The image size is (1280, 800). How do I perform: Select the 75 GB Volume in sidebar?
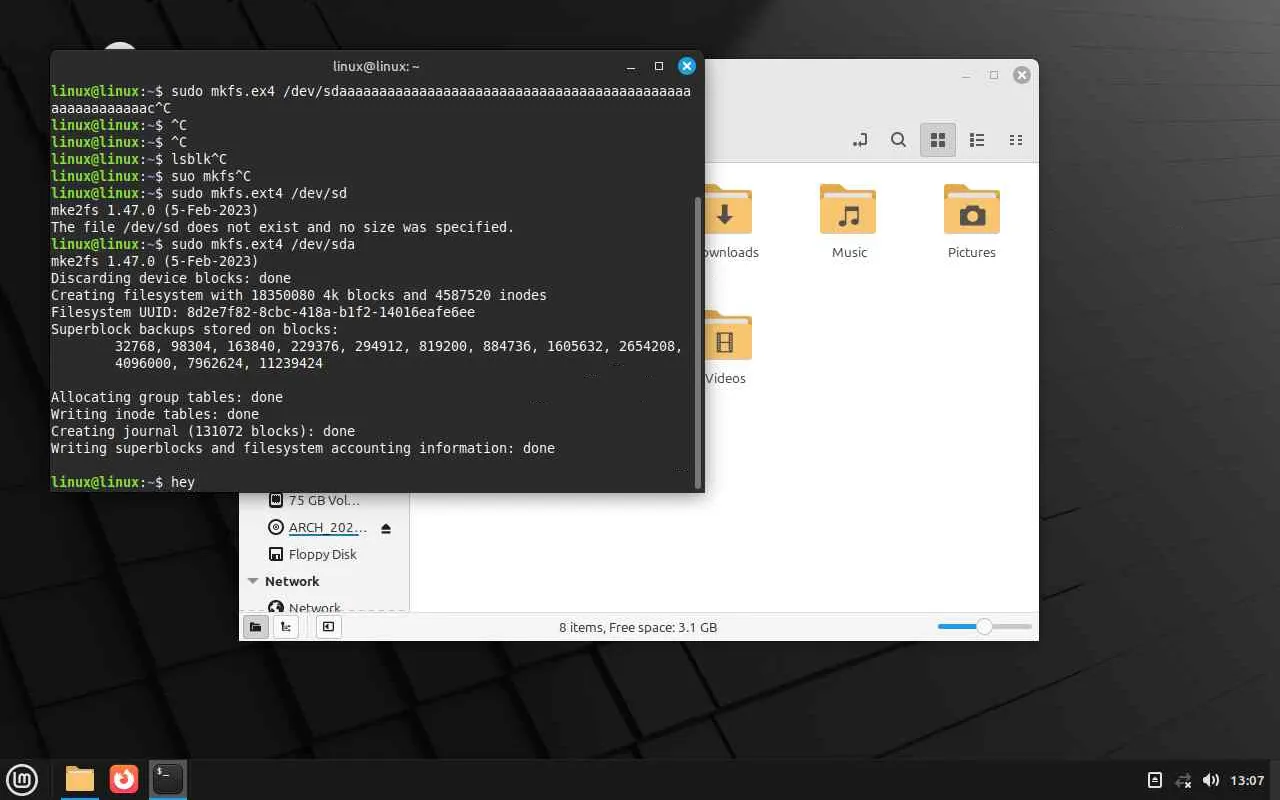[324, 500]
